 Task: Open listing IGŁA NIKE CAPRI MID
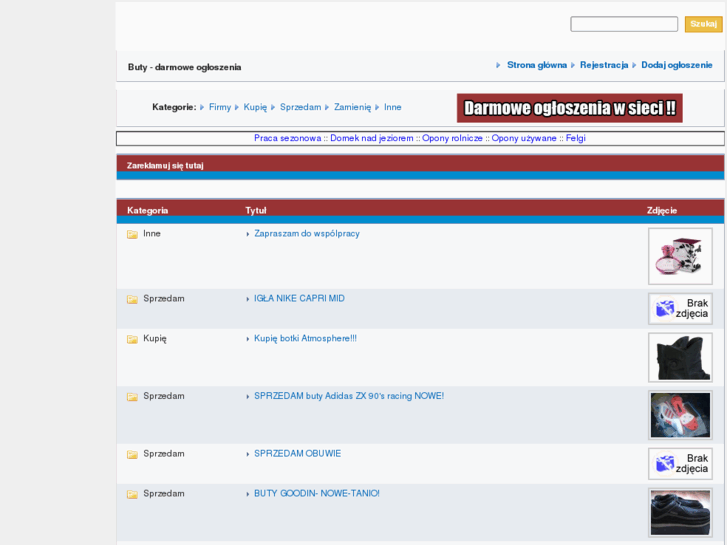point(299,299)
